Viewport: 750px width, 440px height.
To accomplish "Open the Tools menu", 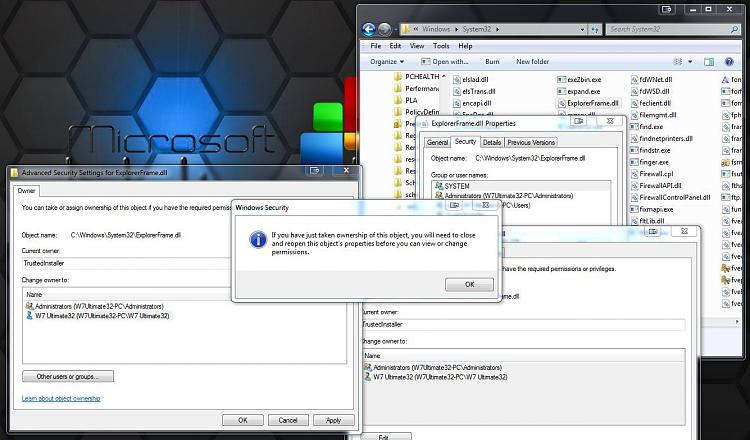I will click(441, 46).
